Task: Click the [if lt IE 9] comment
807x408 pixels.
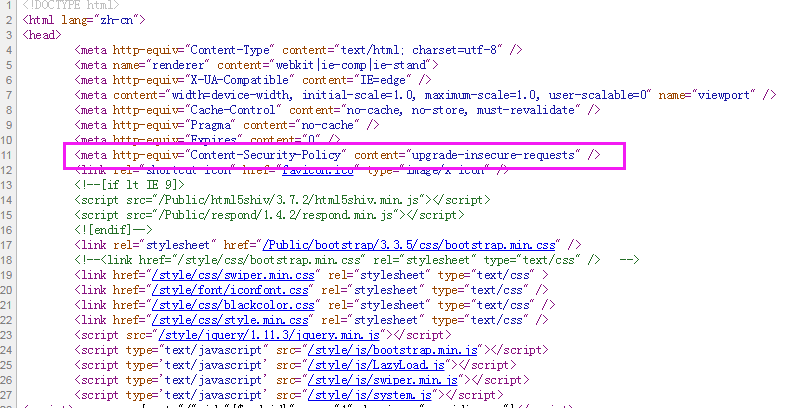Action: click(130, 185)
